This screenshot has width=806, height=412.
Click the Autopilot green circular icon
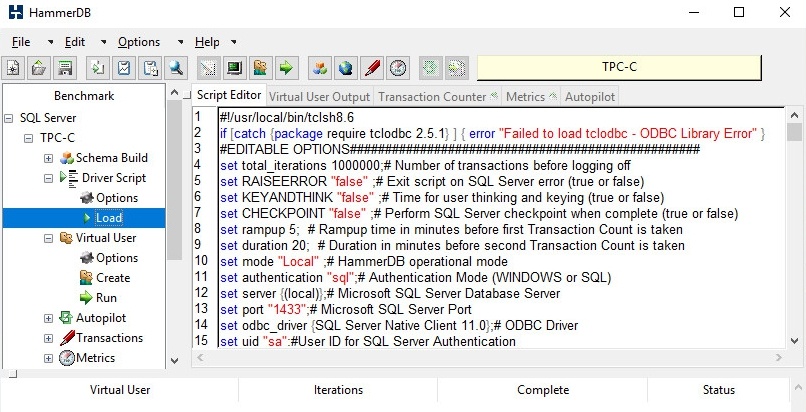coord(430,68)
